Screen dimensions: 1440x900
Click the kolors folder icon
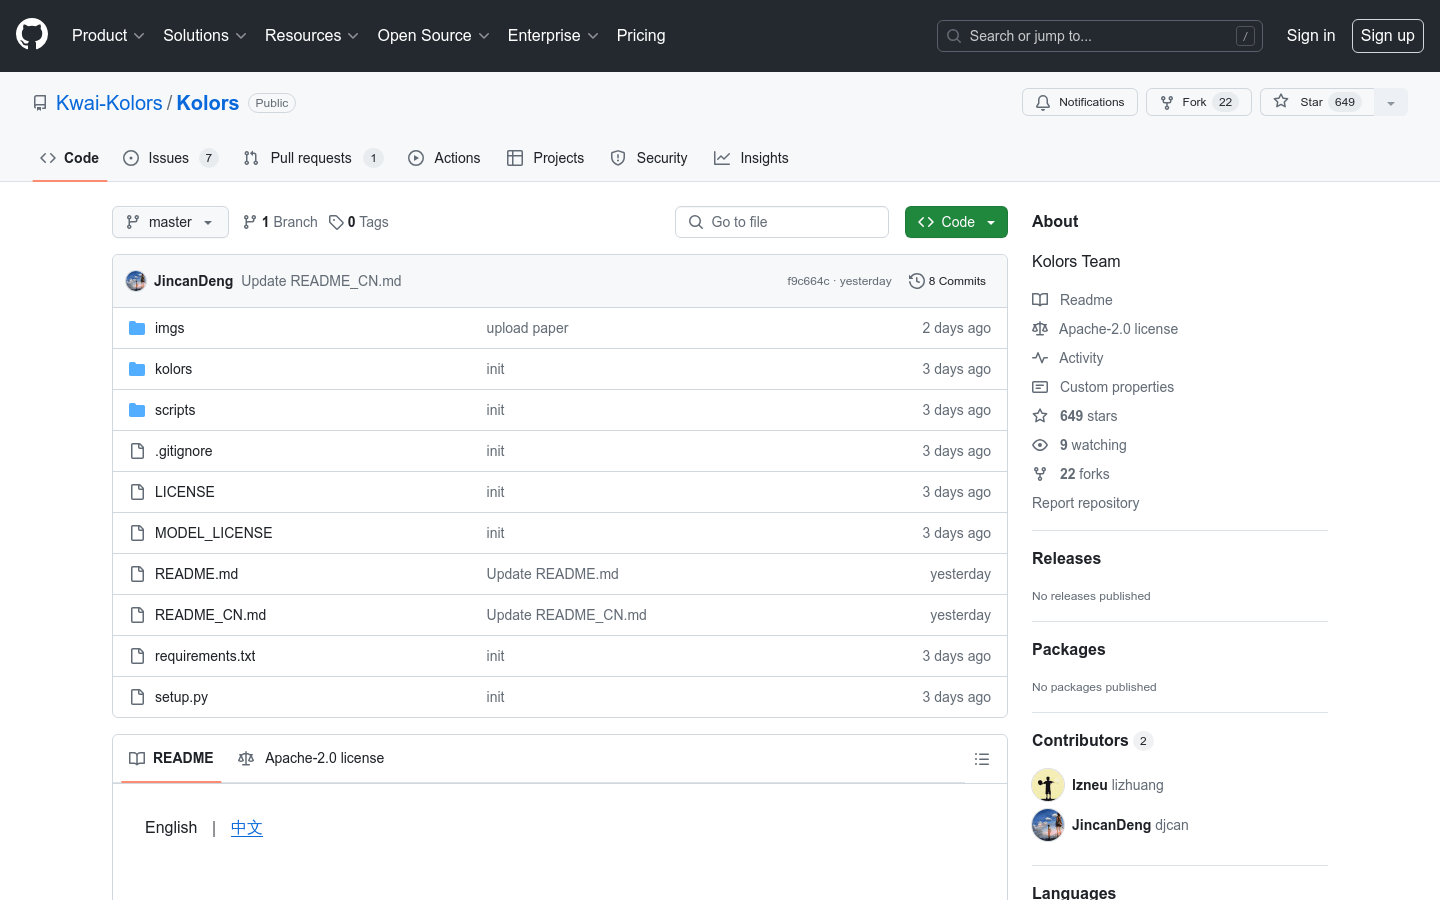tap(137, 369)
